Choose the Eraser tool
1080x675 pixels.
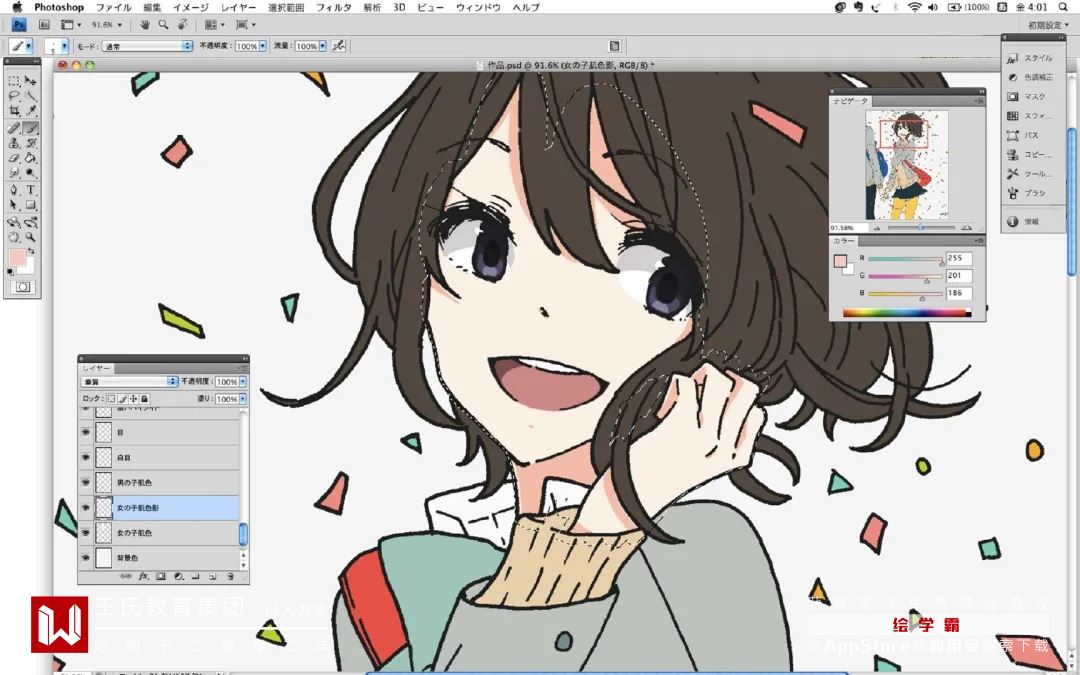[x=14, y=158]
